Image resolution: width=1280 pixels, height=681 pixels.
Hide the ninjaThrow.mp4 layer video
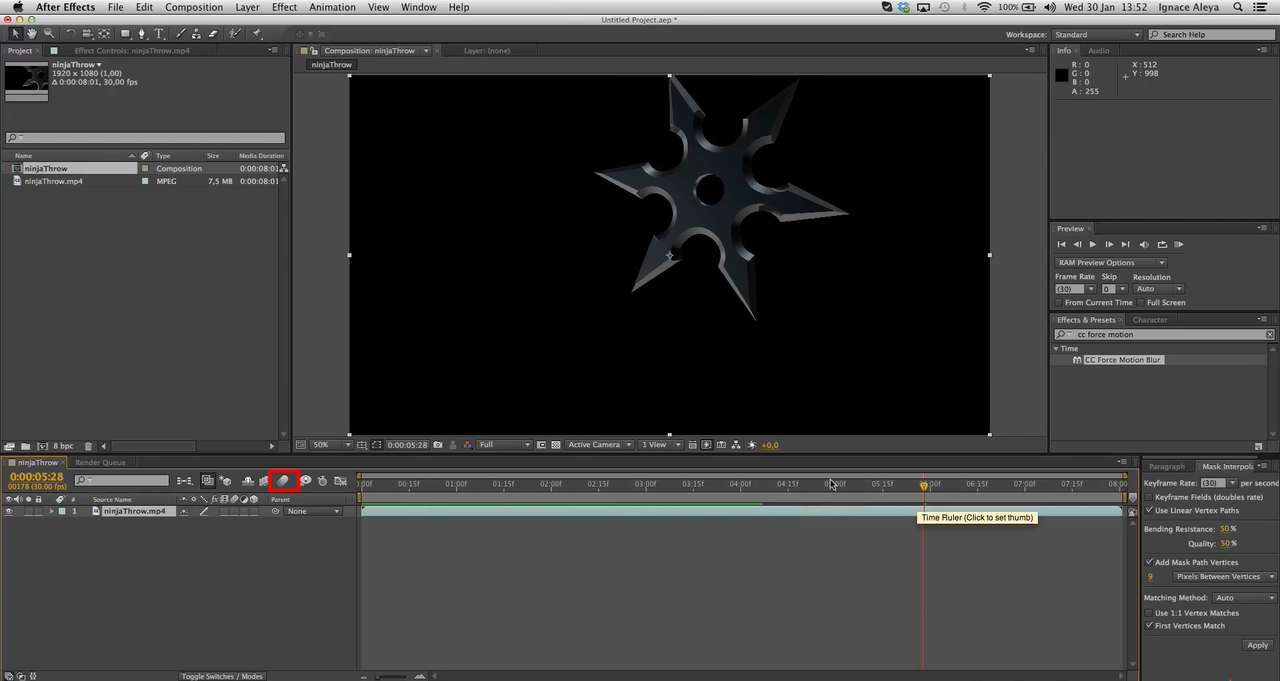point(9,511)
